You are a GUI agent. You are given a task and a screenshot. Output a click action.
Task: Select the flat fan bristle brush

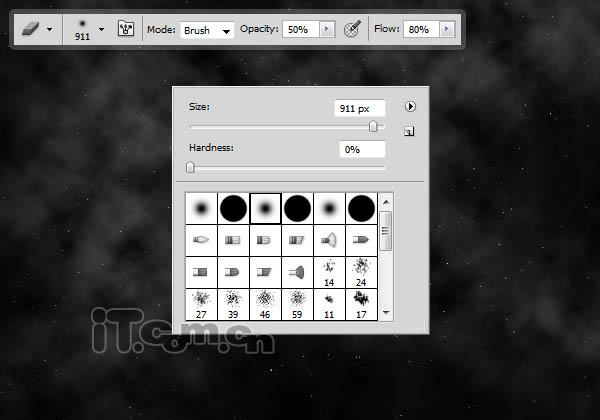point(297,272)
